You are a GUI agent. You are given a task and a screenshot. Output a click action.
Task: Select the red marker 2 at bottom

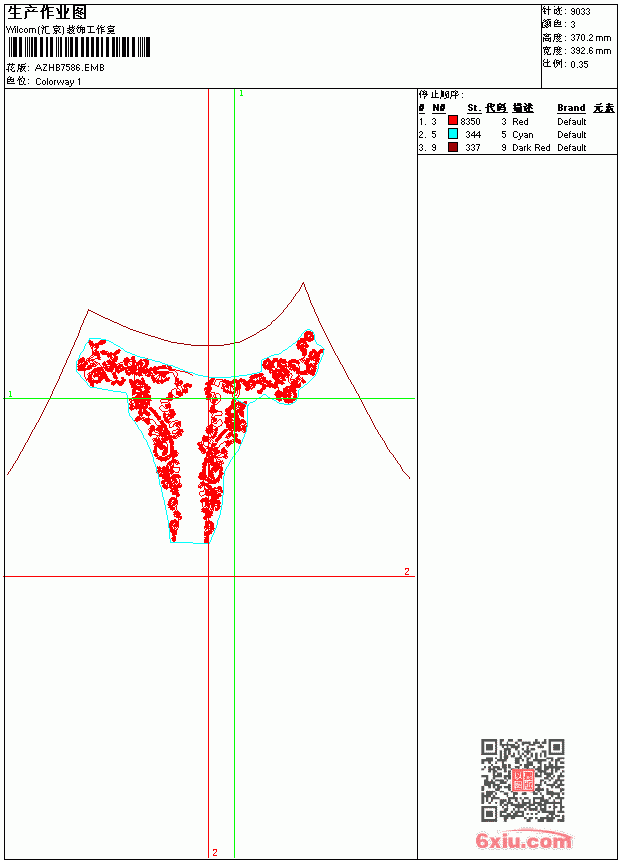click(x=215, y=852)
